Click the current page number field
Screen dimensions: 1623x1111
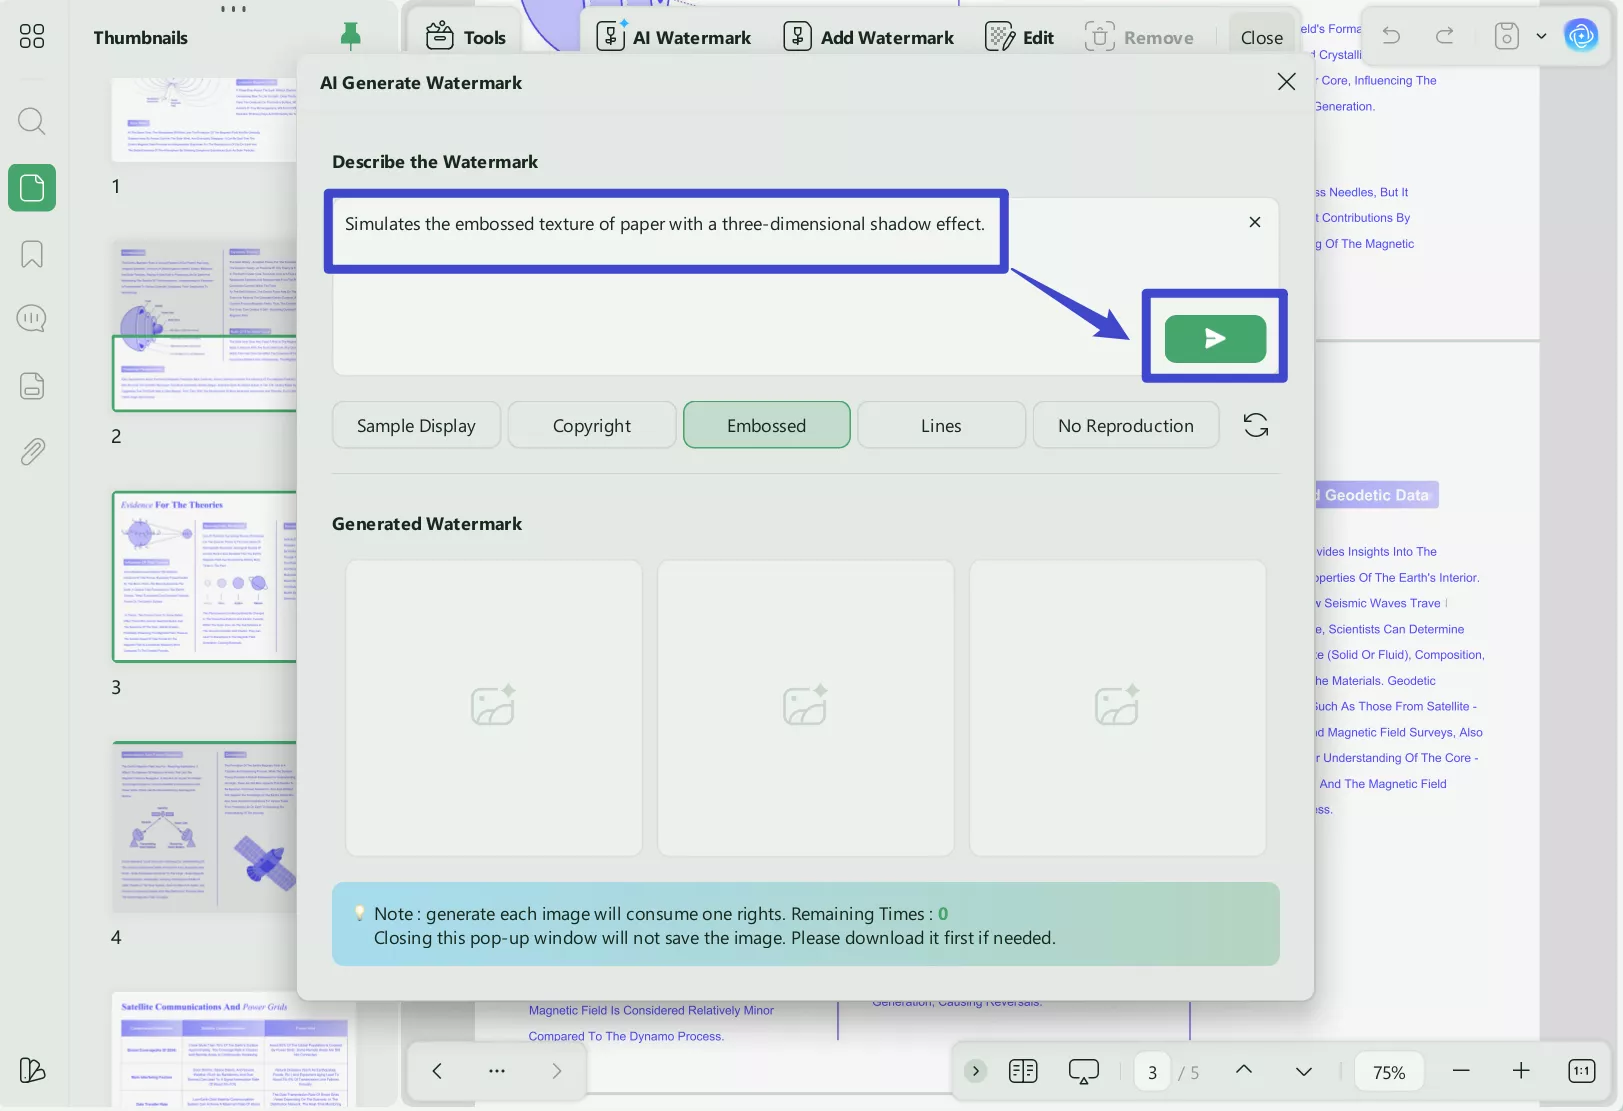pyautogui.click(x=1152, y=1072)
